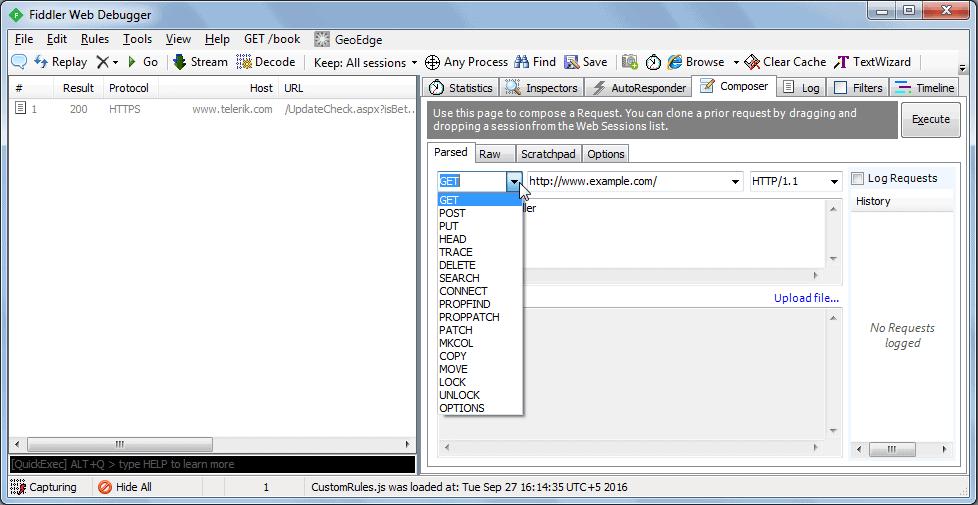Image resolution: width=978 pixels, height=505 pixels.
Task: Click the GET /book menu item
Action: [272, 39]
